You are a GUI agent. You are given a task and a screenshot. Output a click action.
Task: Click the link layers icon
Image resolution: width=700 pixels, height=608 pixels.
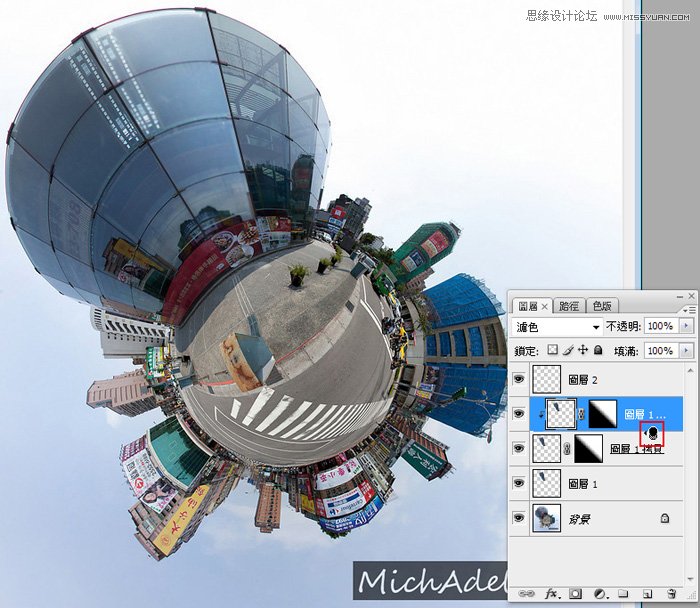tap(524, 593)
